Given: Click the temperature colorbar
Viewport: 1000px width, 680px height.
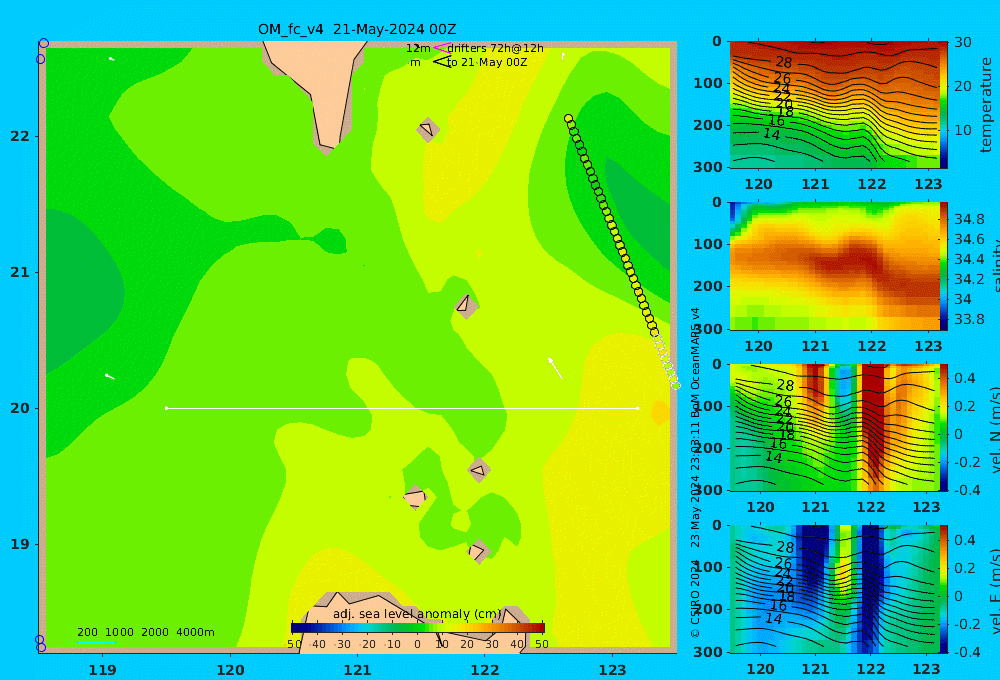Looking at the screenshot, I should (944, 105).
